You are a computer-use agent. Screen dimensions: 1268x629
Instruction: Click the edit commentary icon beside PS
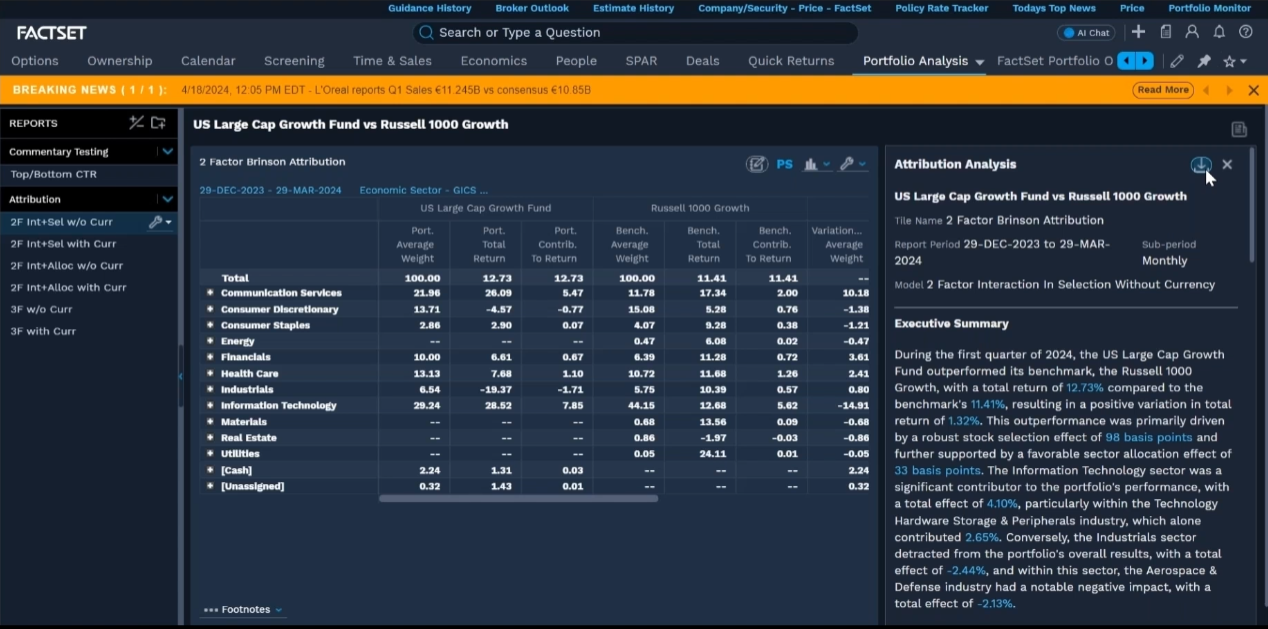(x=756, y=164)
